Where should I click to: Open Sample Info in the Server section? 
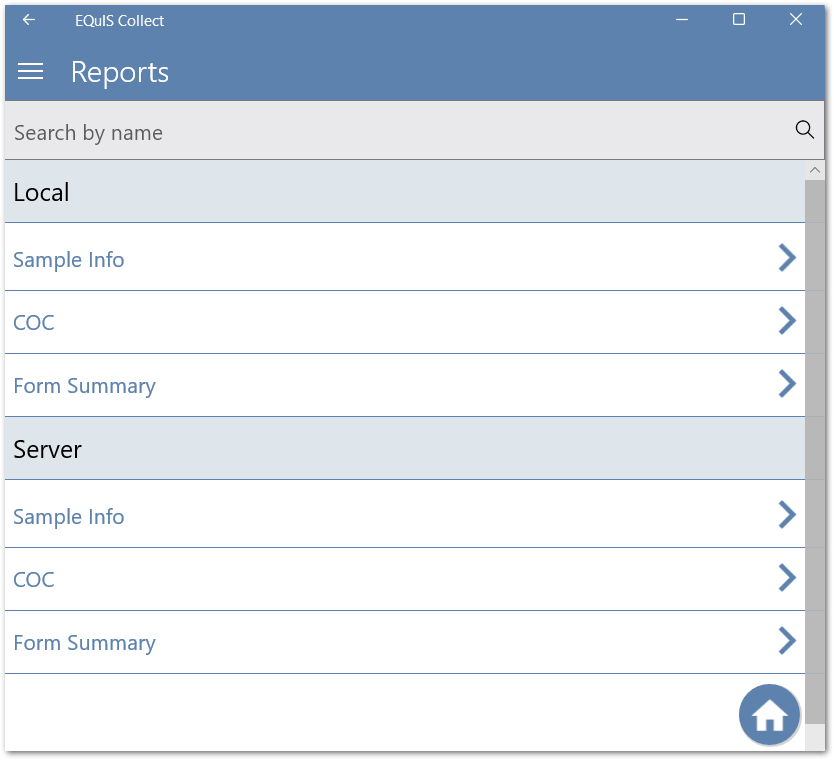point(68,516)
